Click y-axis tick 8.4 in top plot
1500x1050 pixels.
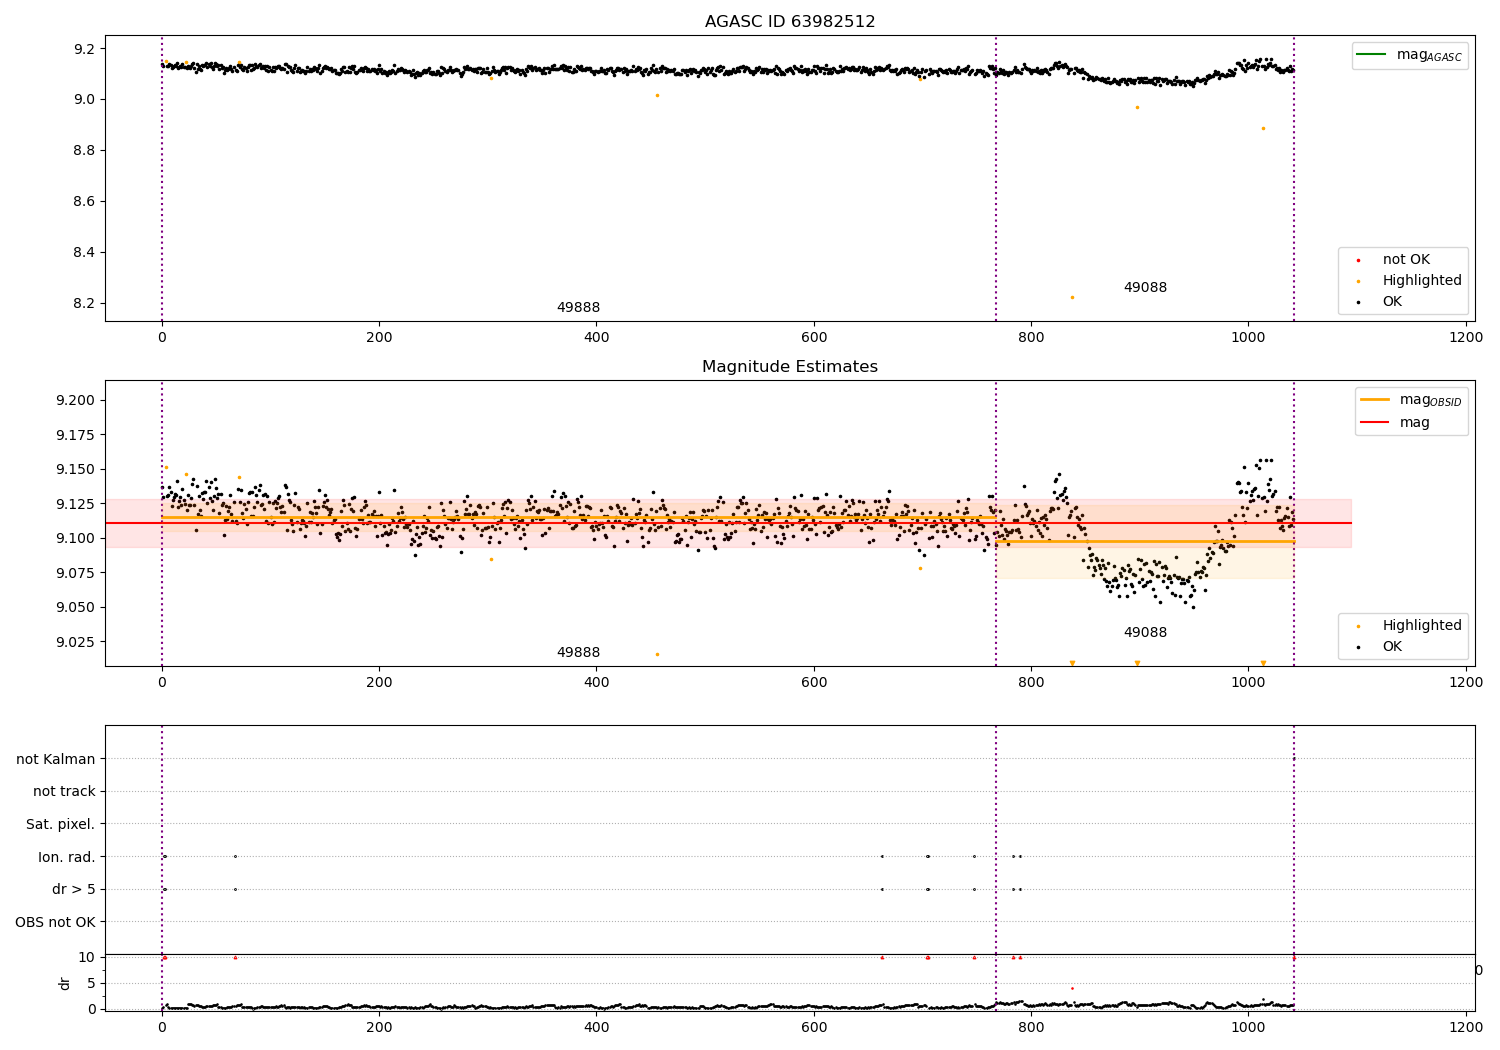(86, 252)
